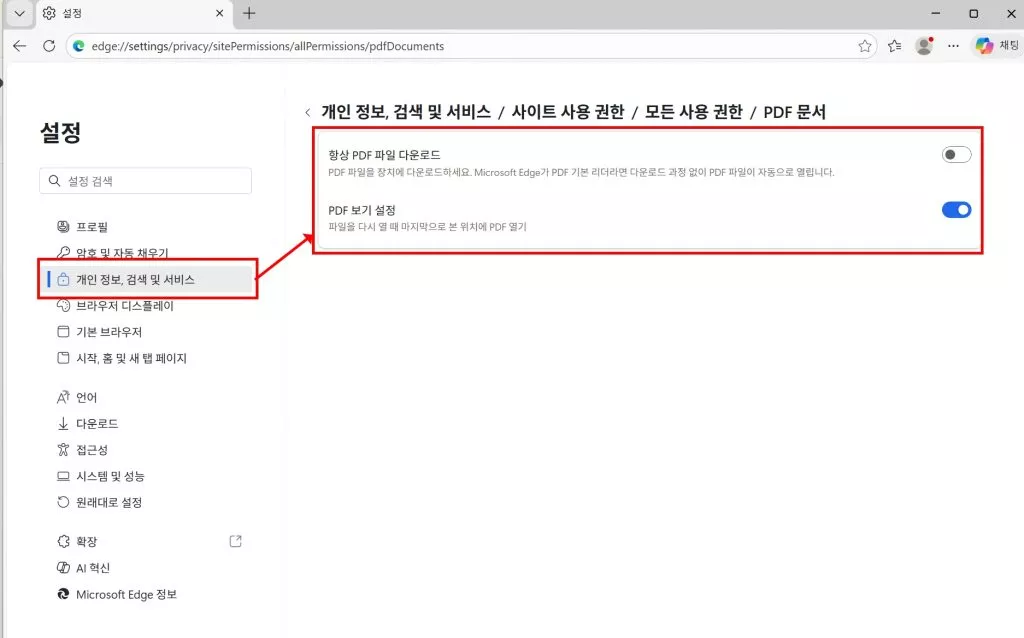Disable the PDF 보기 설정 toggle
The image size is (1024, 638).
[x=955, y=210]
